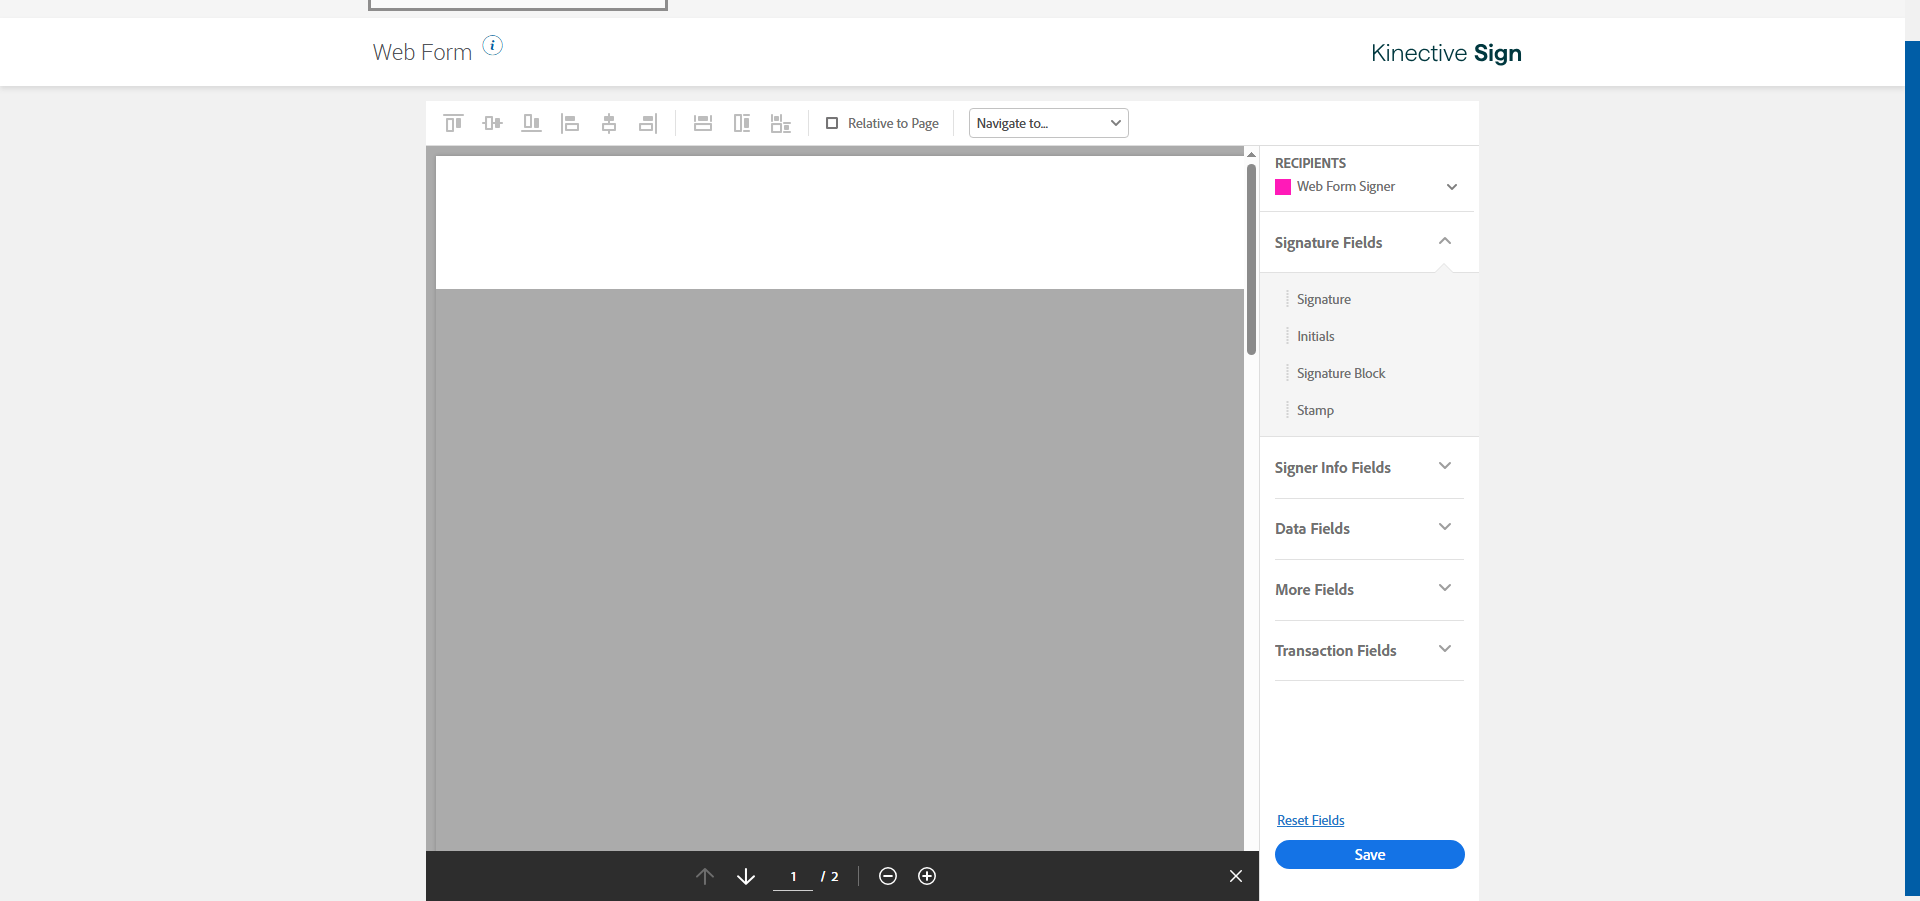This screenshot has width=1920, height=901.
Task: Open the Web Form info icon
Action: [493, 45]
